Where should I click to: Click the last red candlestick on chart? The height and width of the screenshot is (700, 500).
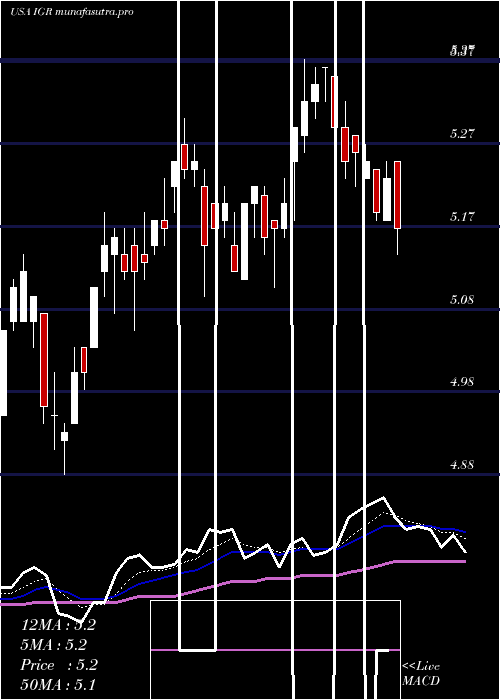(397, 195)
